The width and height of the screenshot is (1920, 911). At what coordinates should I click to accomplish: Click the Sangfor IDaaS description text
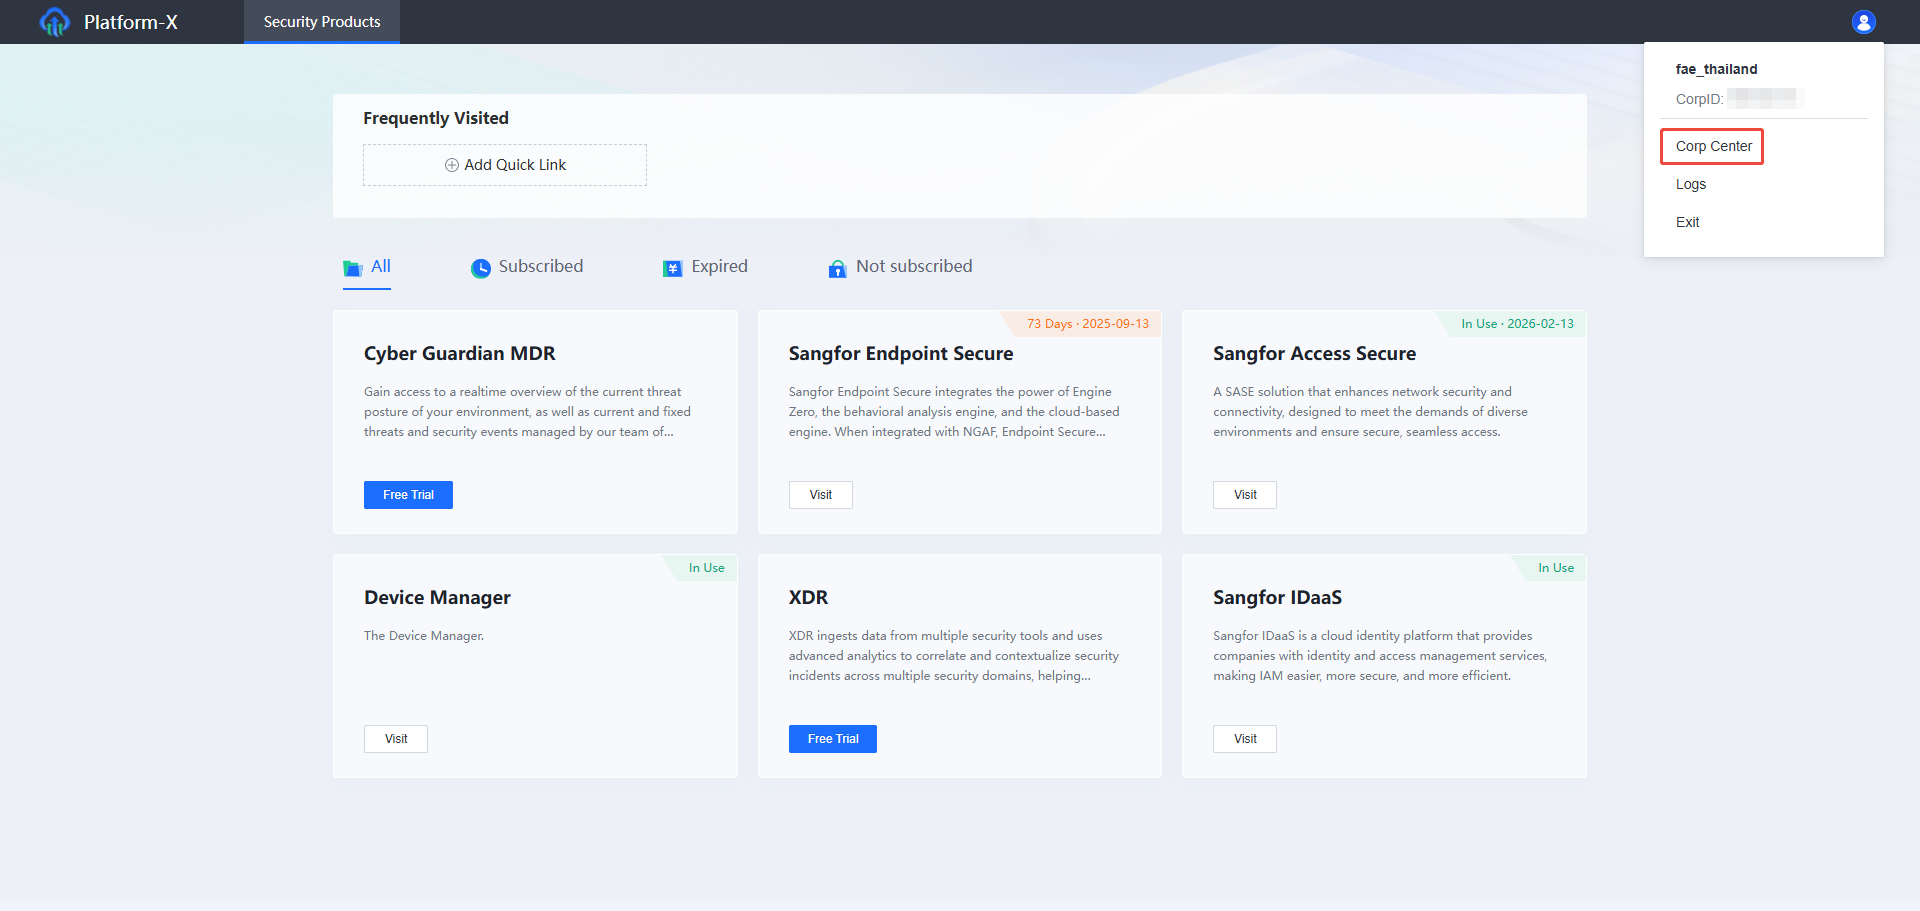[x=1380, y=656]
